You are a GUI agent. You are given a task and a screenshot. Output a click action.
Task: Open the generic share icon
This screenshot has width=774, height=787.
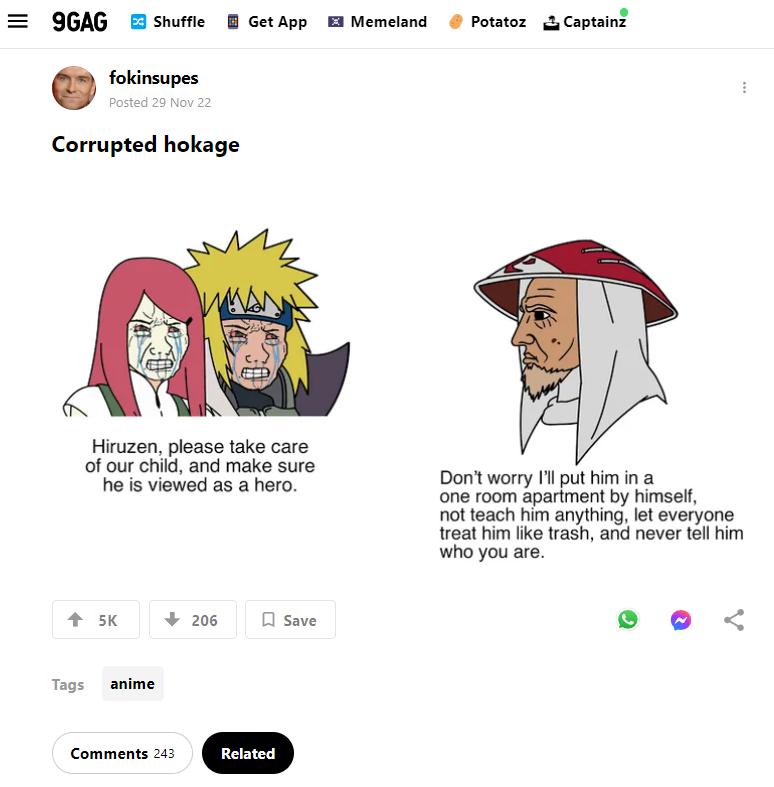734,620
